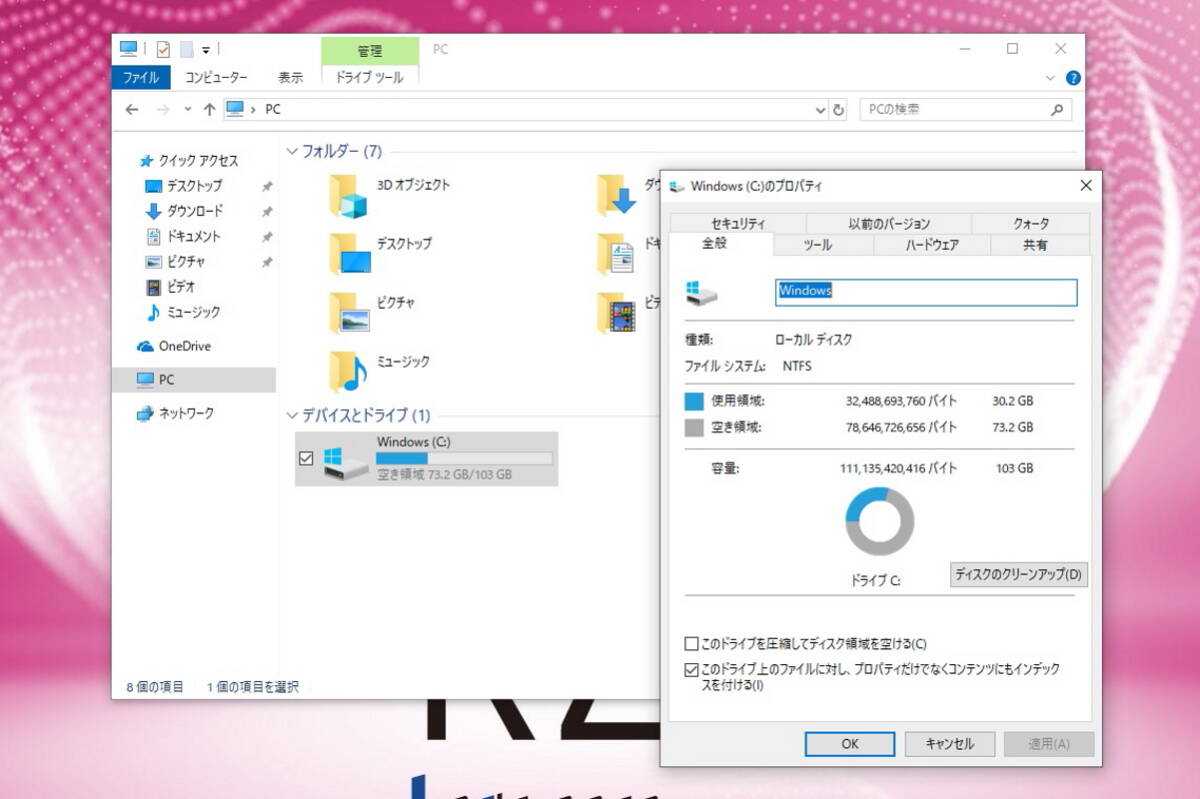The image size is (1200, 799).
Task: Open ピクチャ in the sidebar
Action: tap(185, 262)
